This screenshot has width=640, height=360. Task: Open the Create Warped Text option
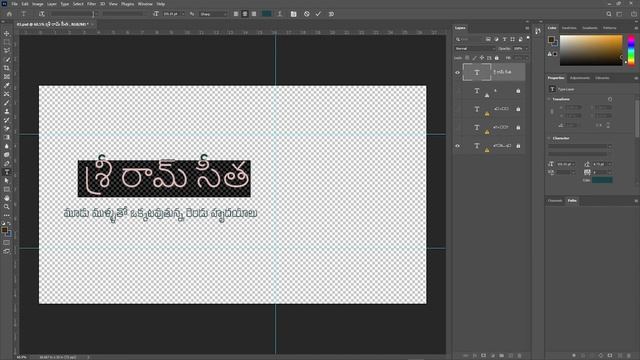[x=280, y=14]
